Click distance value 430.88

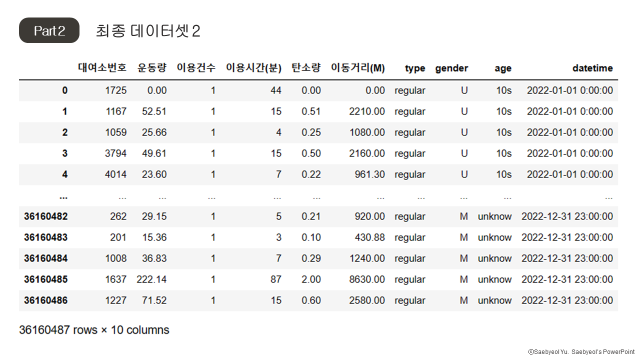[x=370, y=238]
